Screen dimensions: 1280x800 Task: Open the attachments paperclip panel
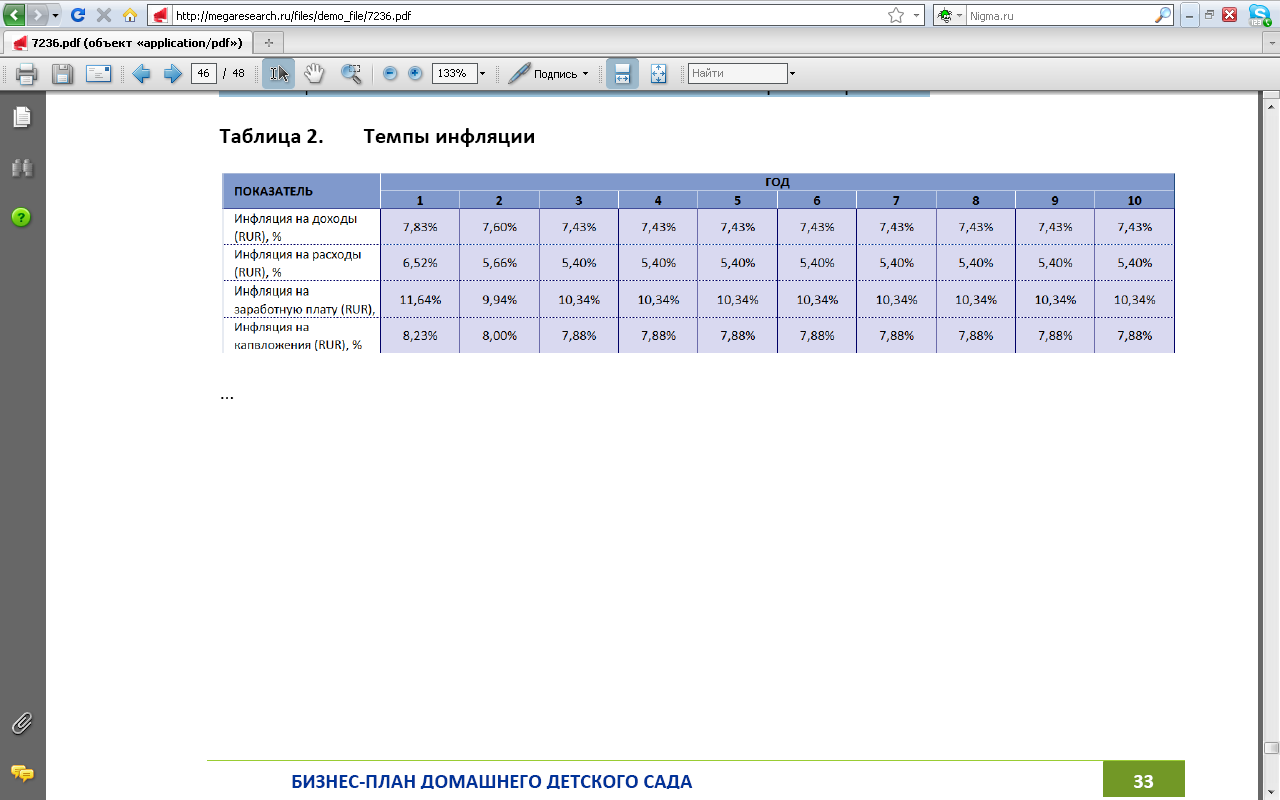click(22, 723)
